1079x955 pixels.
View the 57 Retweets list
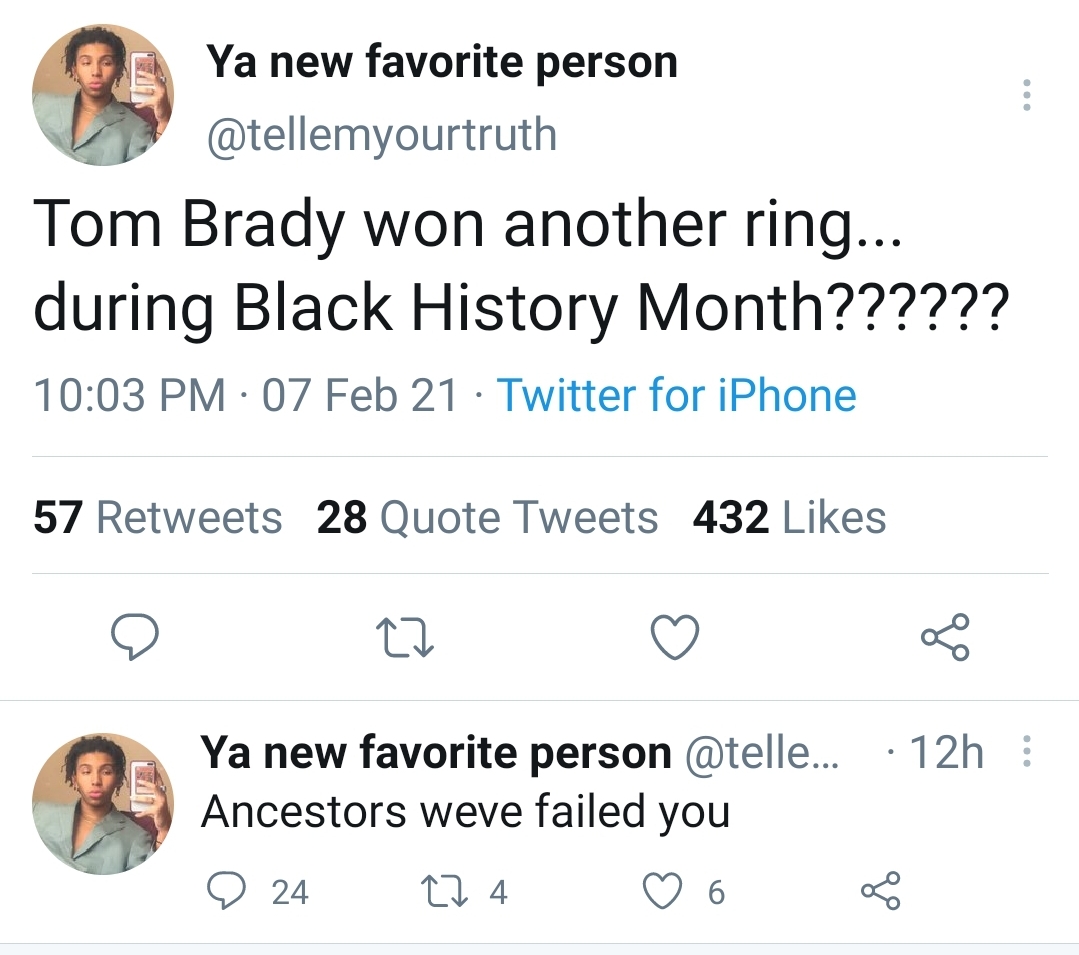(158, 518)
